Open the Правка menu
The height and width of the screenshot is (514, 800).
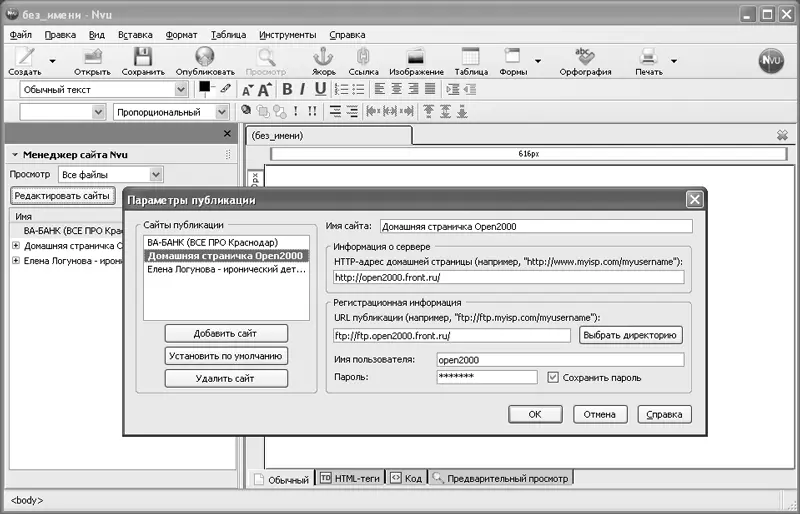[x=60, y=35]
